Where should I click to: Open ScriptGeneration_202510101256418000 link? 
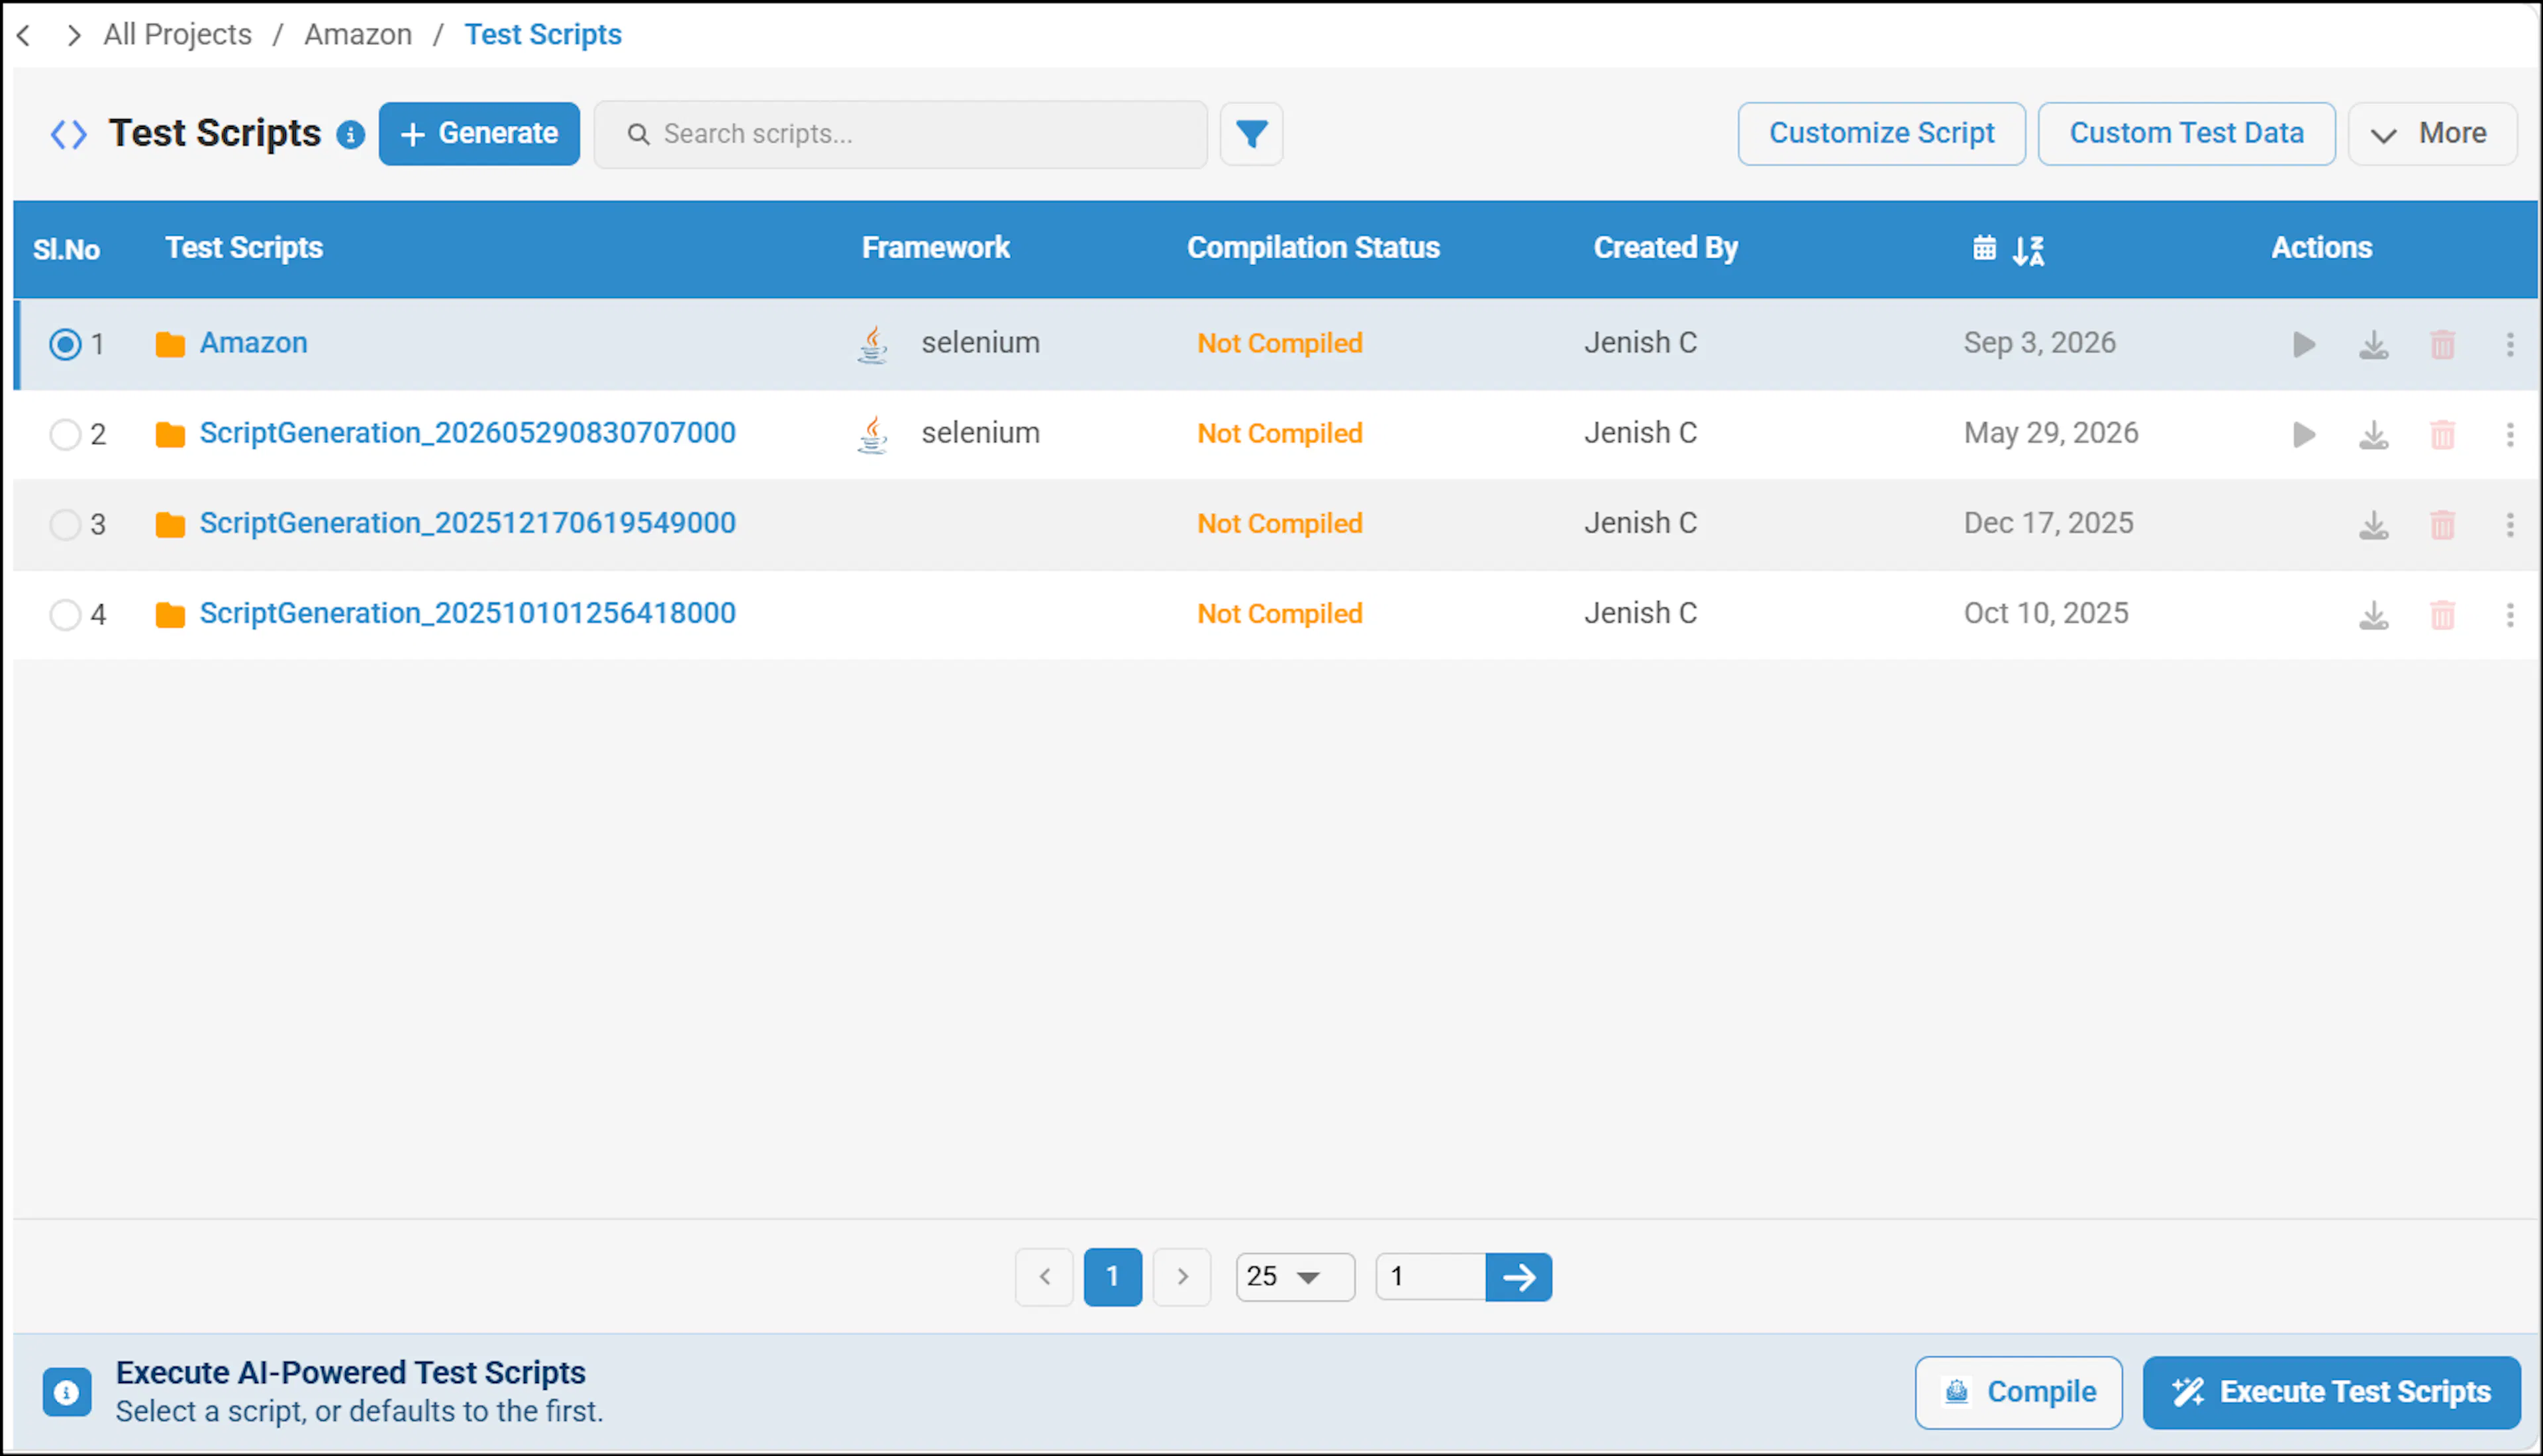point(467,613)
